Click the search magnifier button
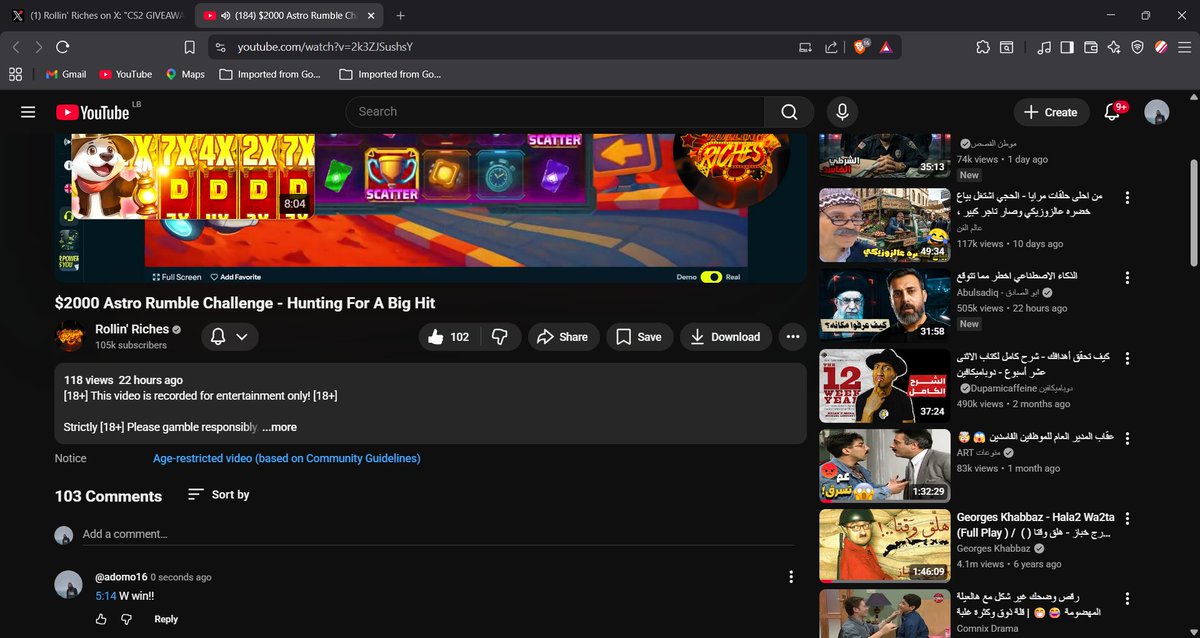This screenshot has width=1200, height=638. pyautogui.click(x=789, y=112)
